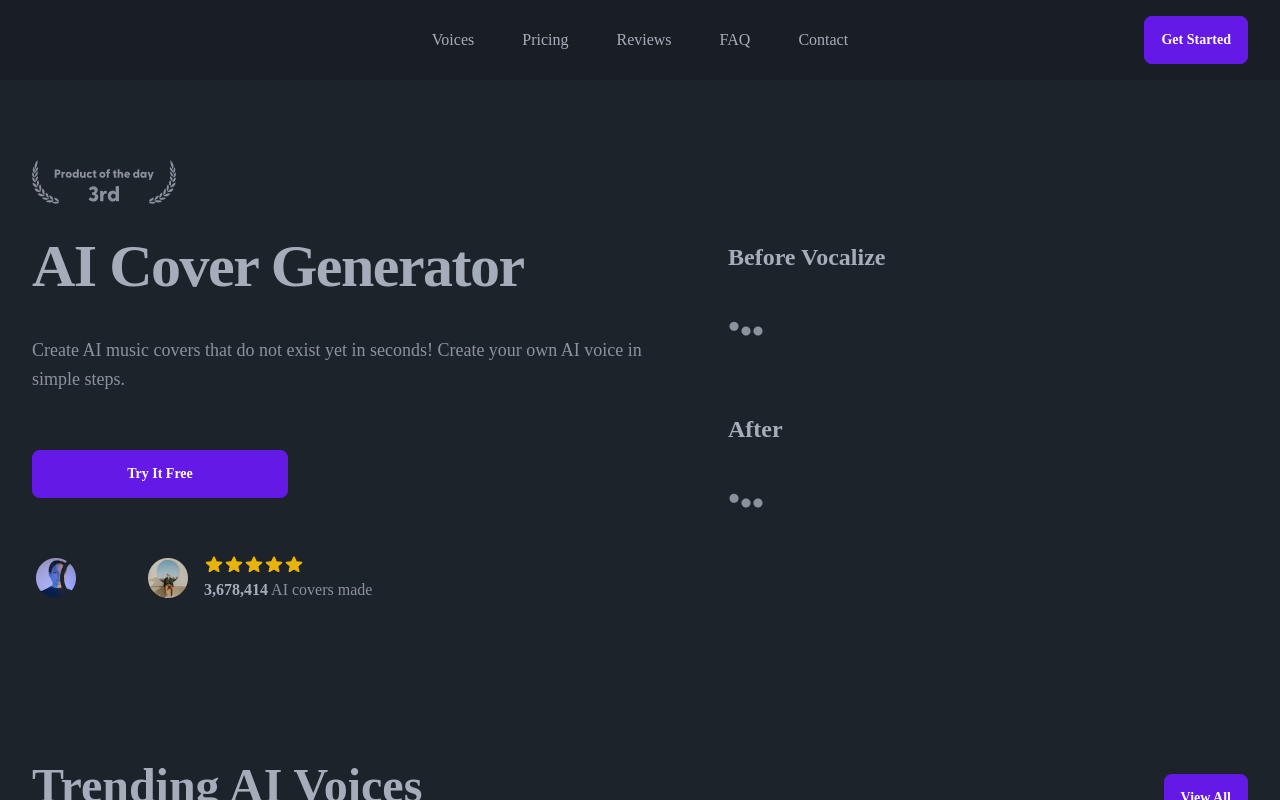The height and width of the screenshot is (800, 1280).
Task: Go to the Pricing section
Action: pos(545,40)
